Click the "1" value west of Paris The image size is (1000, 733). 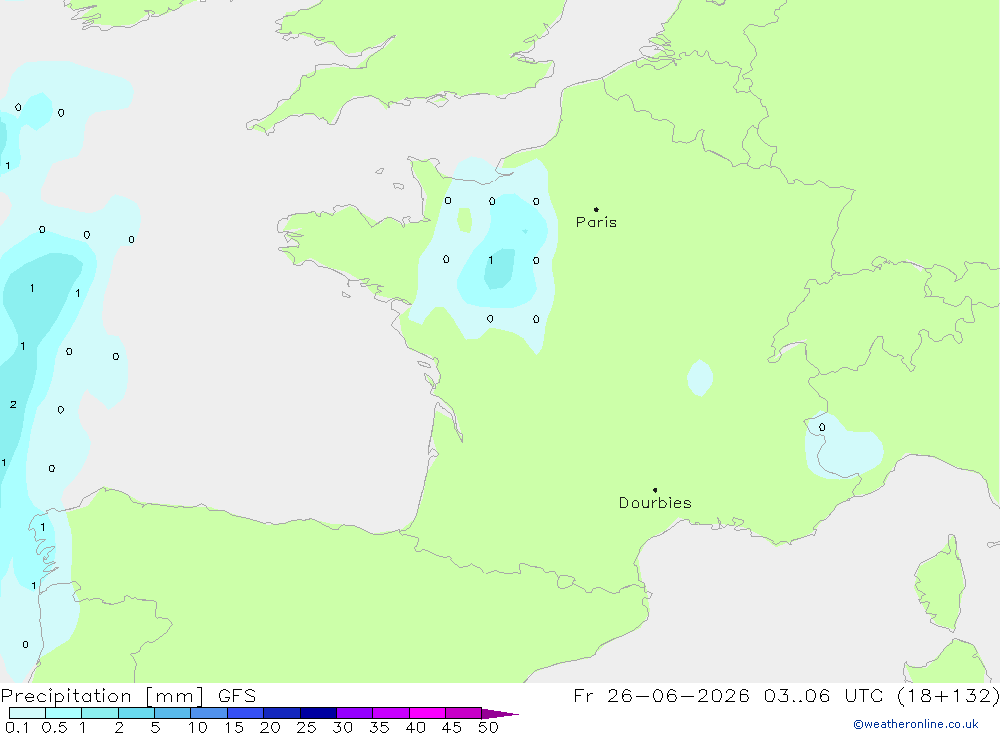pos(490,260)
